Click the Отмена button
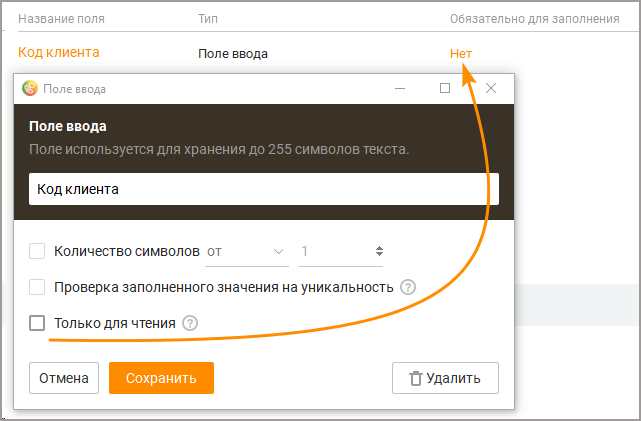This screenshot has height=421, width=641. 64,378
